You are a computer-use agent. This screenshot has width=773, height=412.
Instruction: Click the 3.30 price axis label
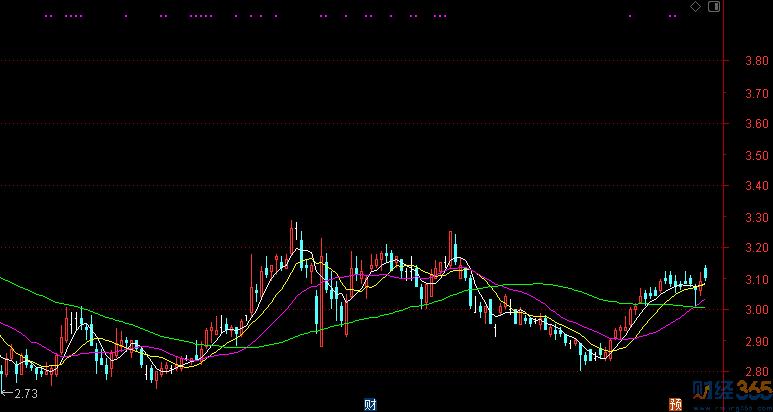tap(757, 217)
